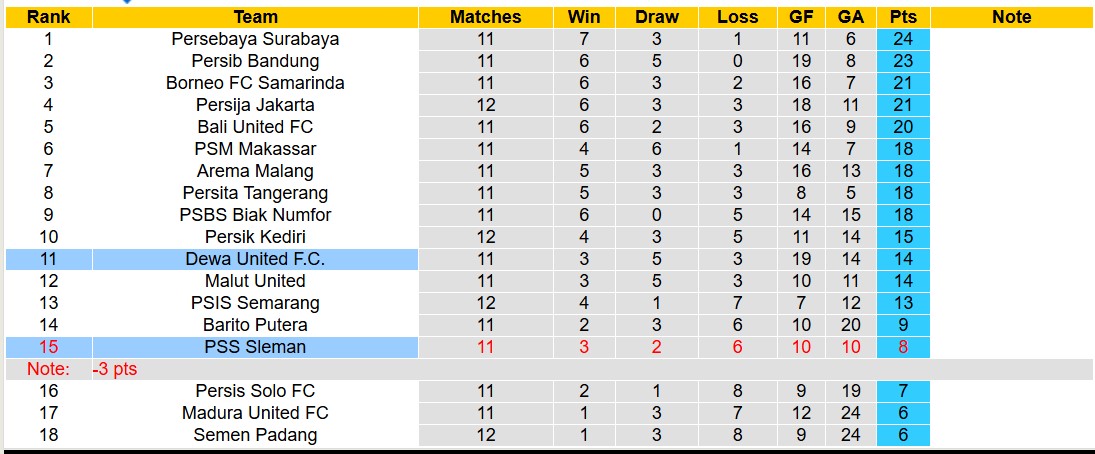The width and height of the screenshot is (1095, 454).
Task: Click the Persis Solo FC team name
Action: coord(255,391)
